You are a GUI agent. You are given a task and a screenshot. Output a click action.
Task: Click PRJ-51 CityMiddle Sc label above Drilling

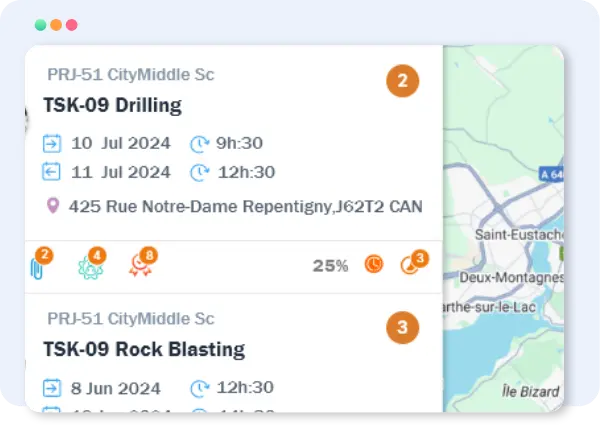click(131, 75)
